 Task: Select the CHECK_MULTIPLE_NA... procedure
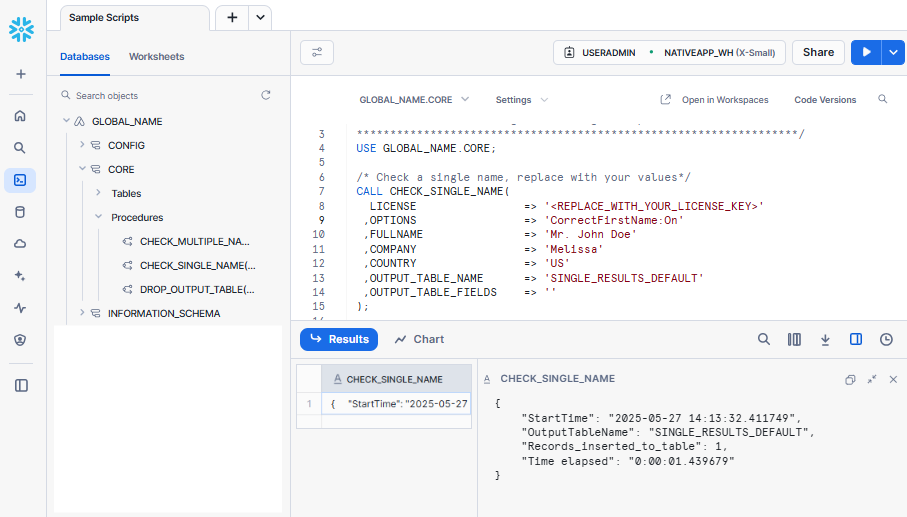[194, 242]
